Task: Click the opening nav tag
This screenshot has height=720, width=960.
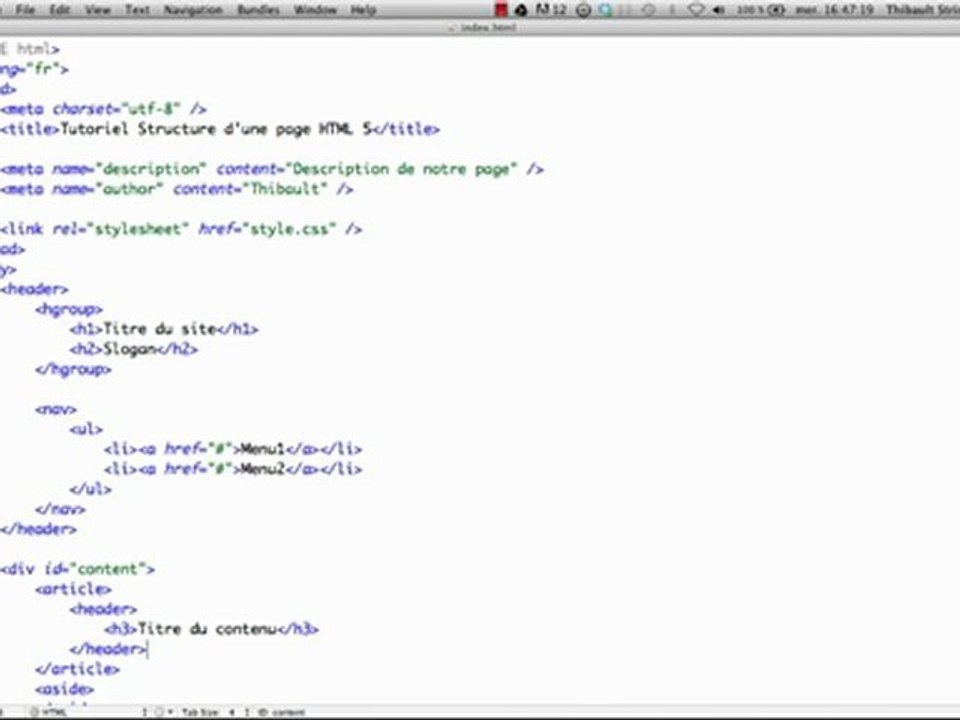Action: (x=56, y=409)
